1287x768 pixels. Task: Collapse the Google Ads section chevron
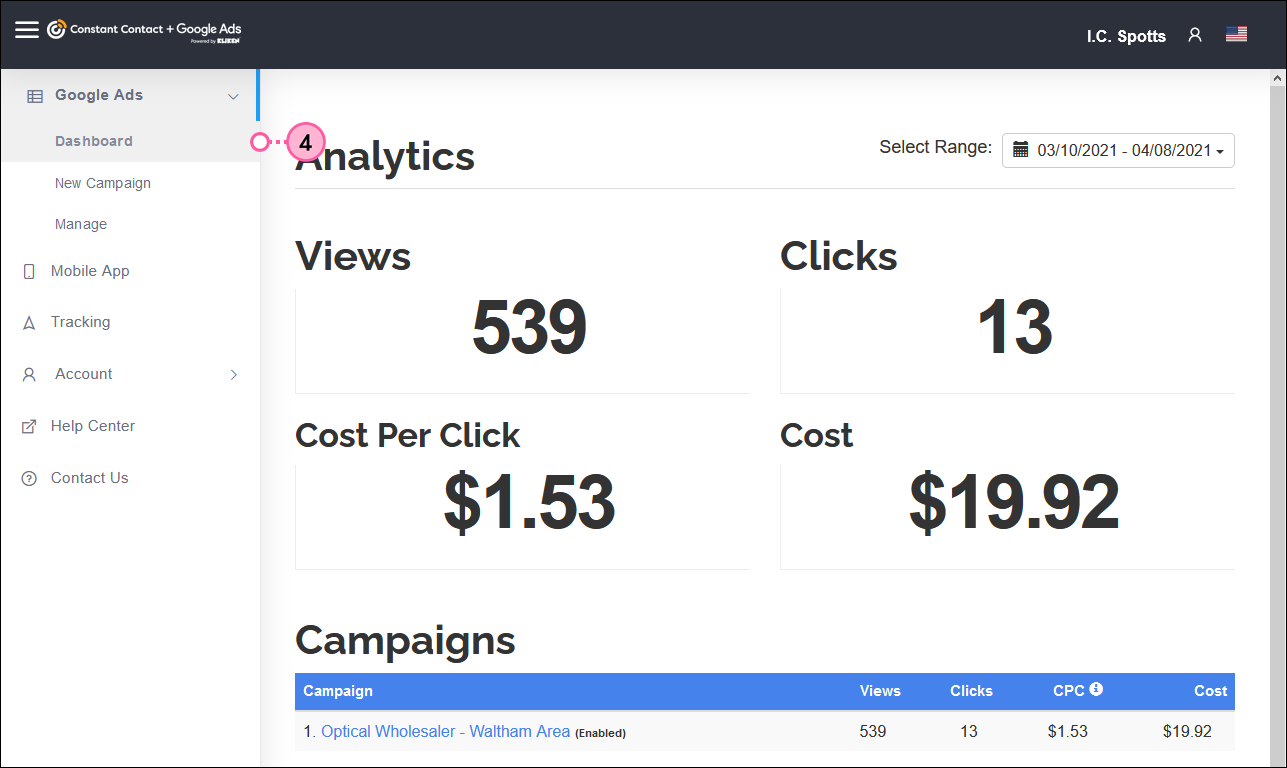(233, 96)
